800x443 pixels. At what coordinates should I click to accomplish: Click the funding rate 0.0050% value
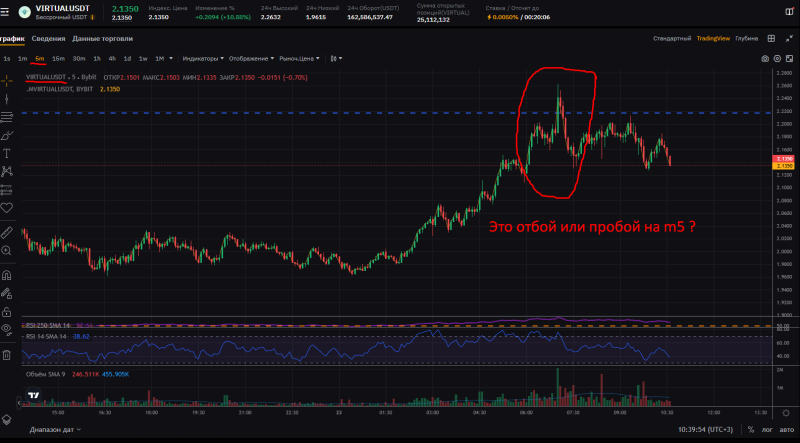(506, 17)
